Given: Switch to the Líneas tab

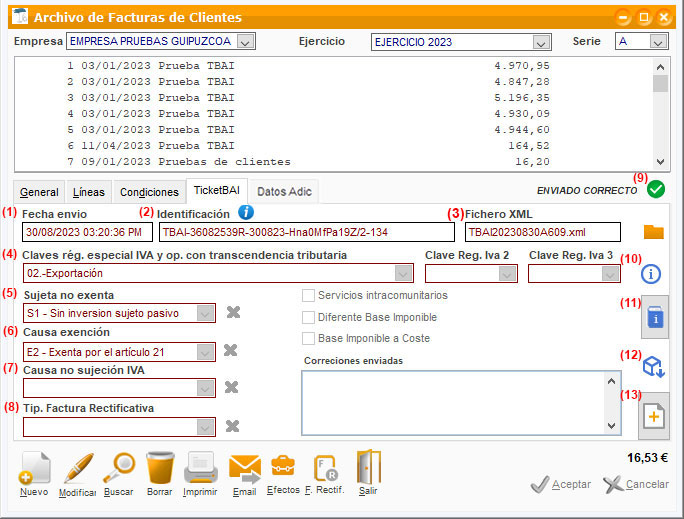Looking at the screenshot, I should click(x=89, y=192).
